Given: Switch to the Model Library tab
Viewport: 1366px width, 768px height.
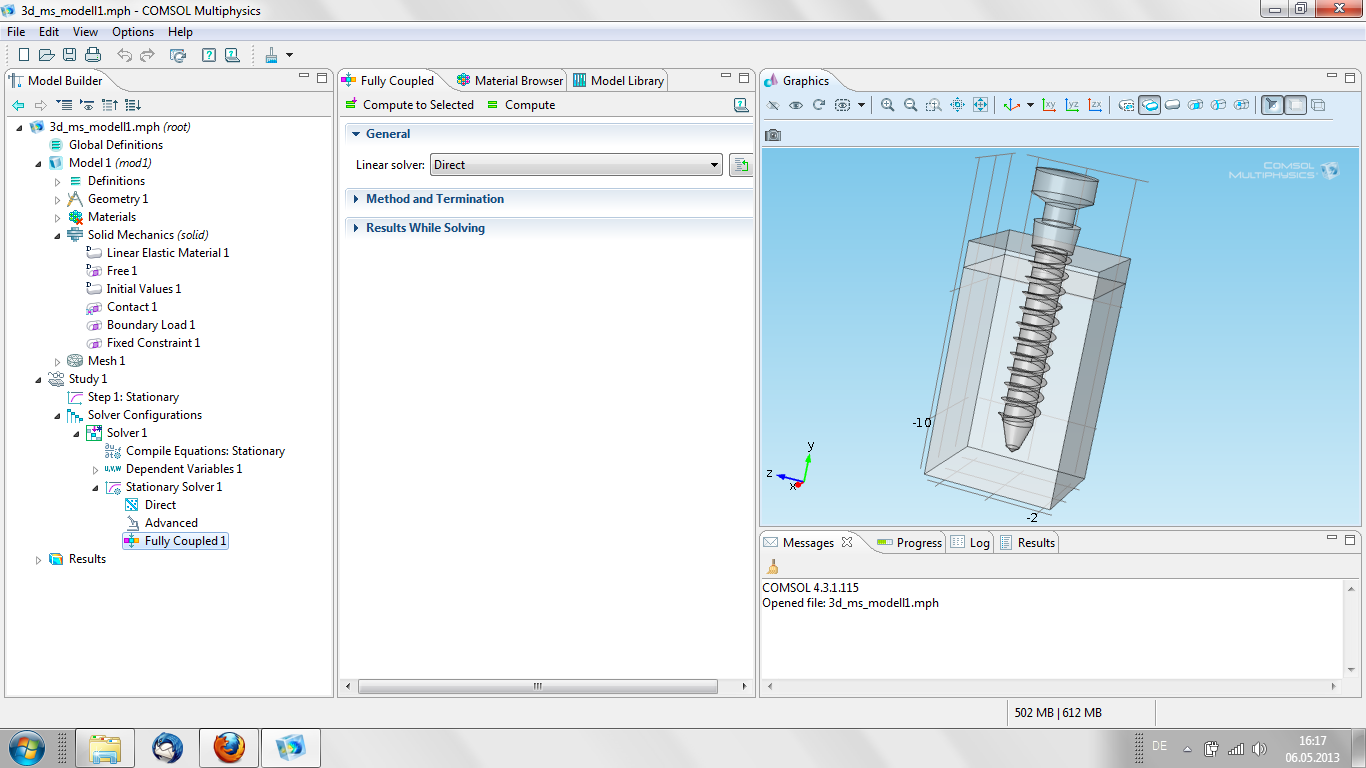Looking at the screenshot, I should pos(618,81).
